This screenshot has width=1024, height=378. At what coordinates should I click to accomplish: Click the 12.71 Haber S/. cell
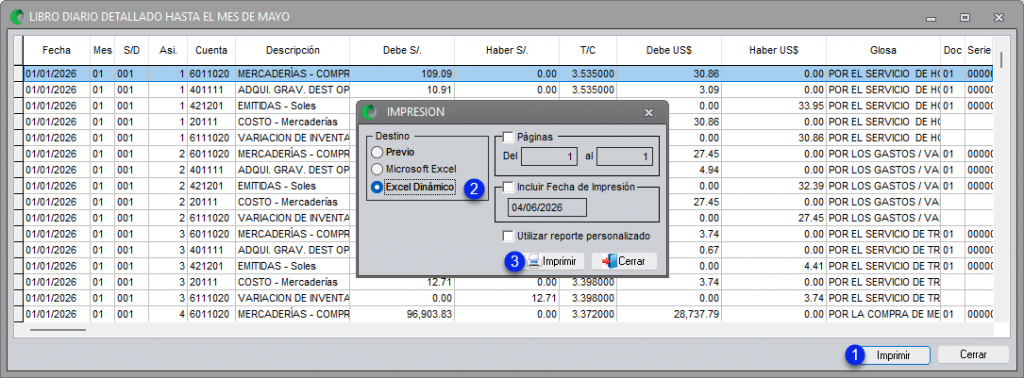click(x=507, y=298)
